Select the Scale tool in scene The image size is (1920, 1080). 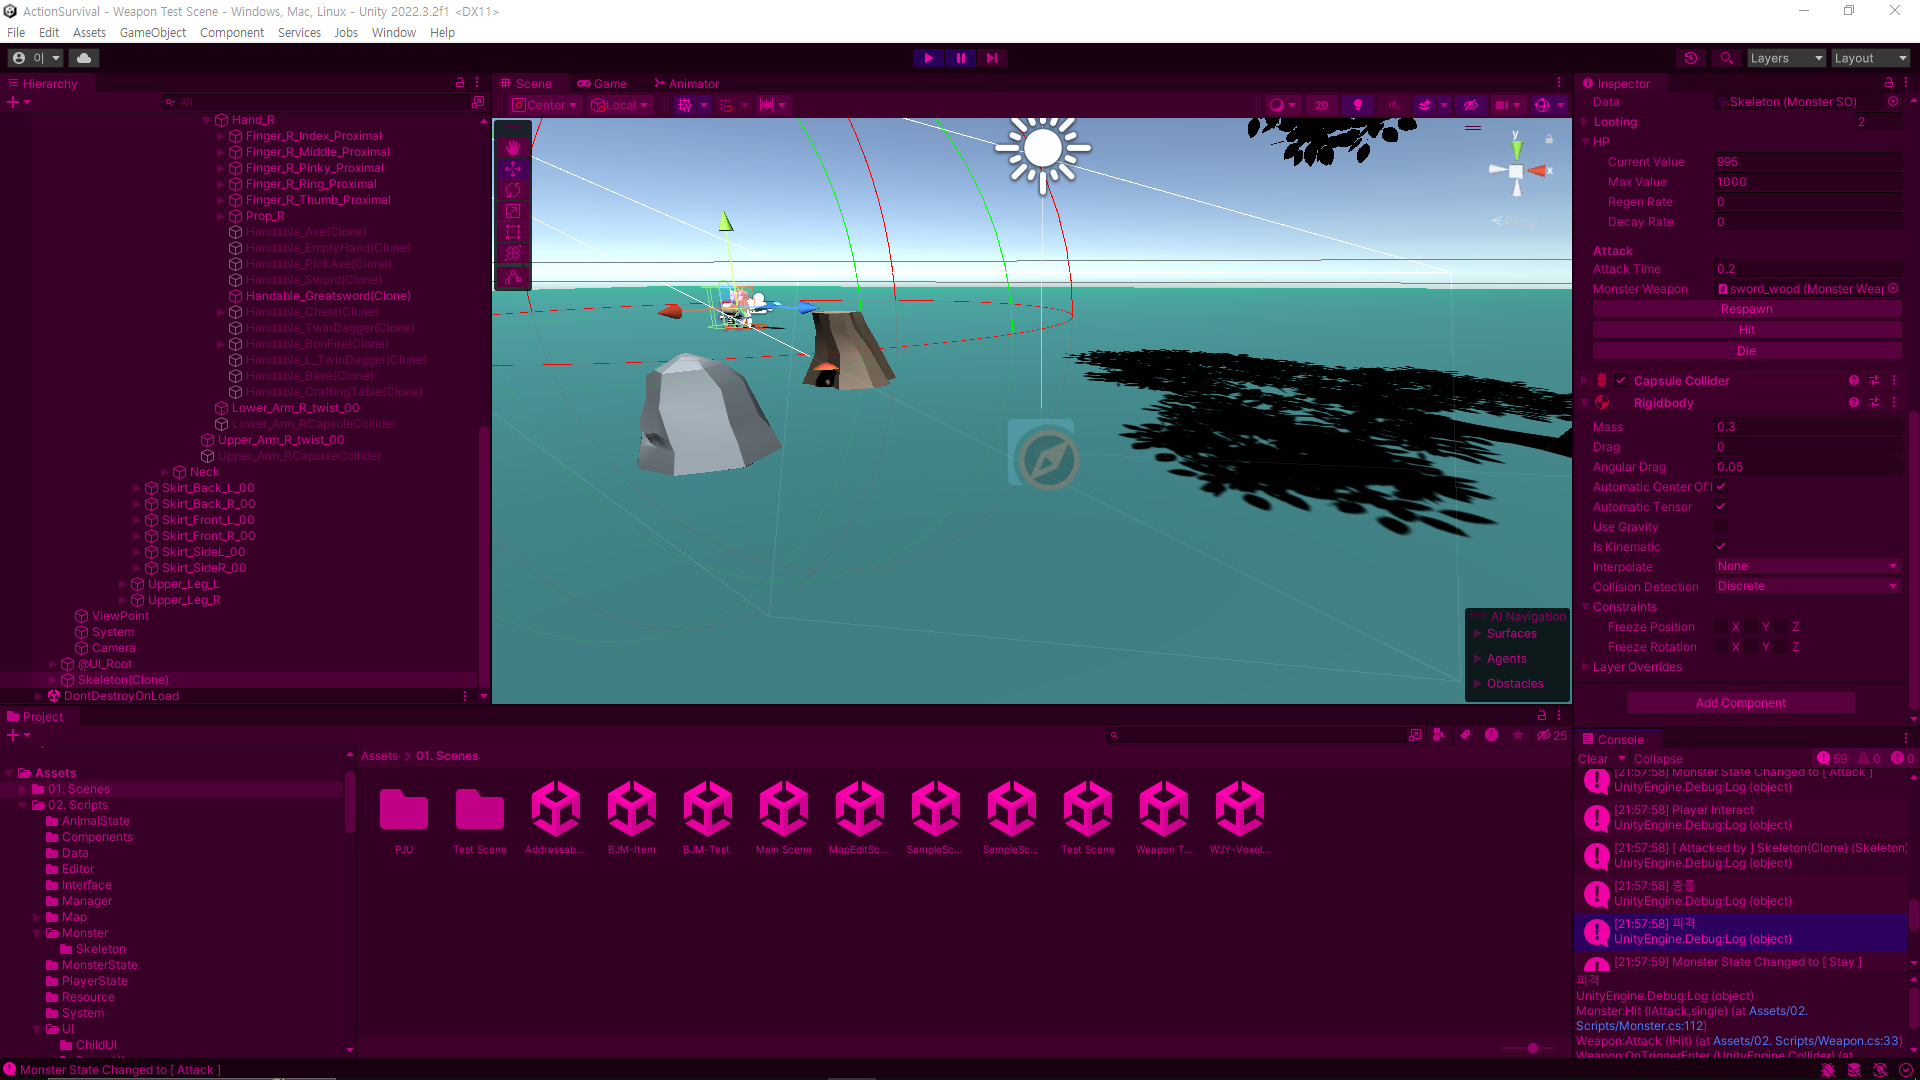(513, 211)
